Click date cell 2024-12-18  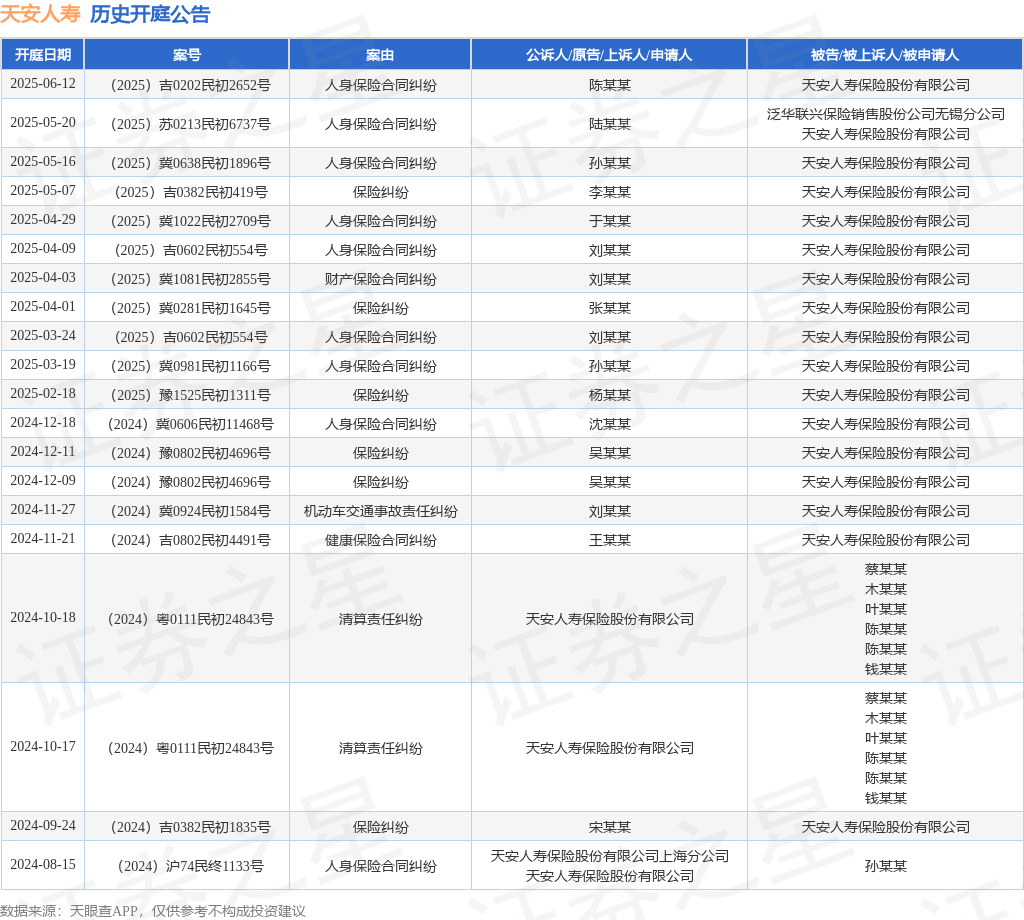43,422
